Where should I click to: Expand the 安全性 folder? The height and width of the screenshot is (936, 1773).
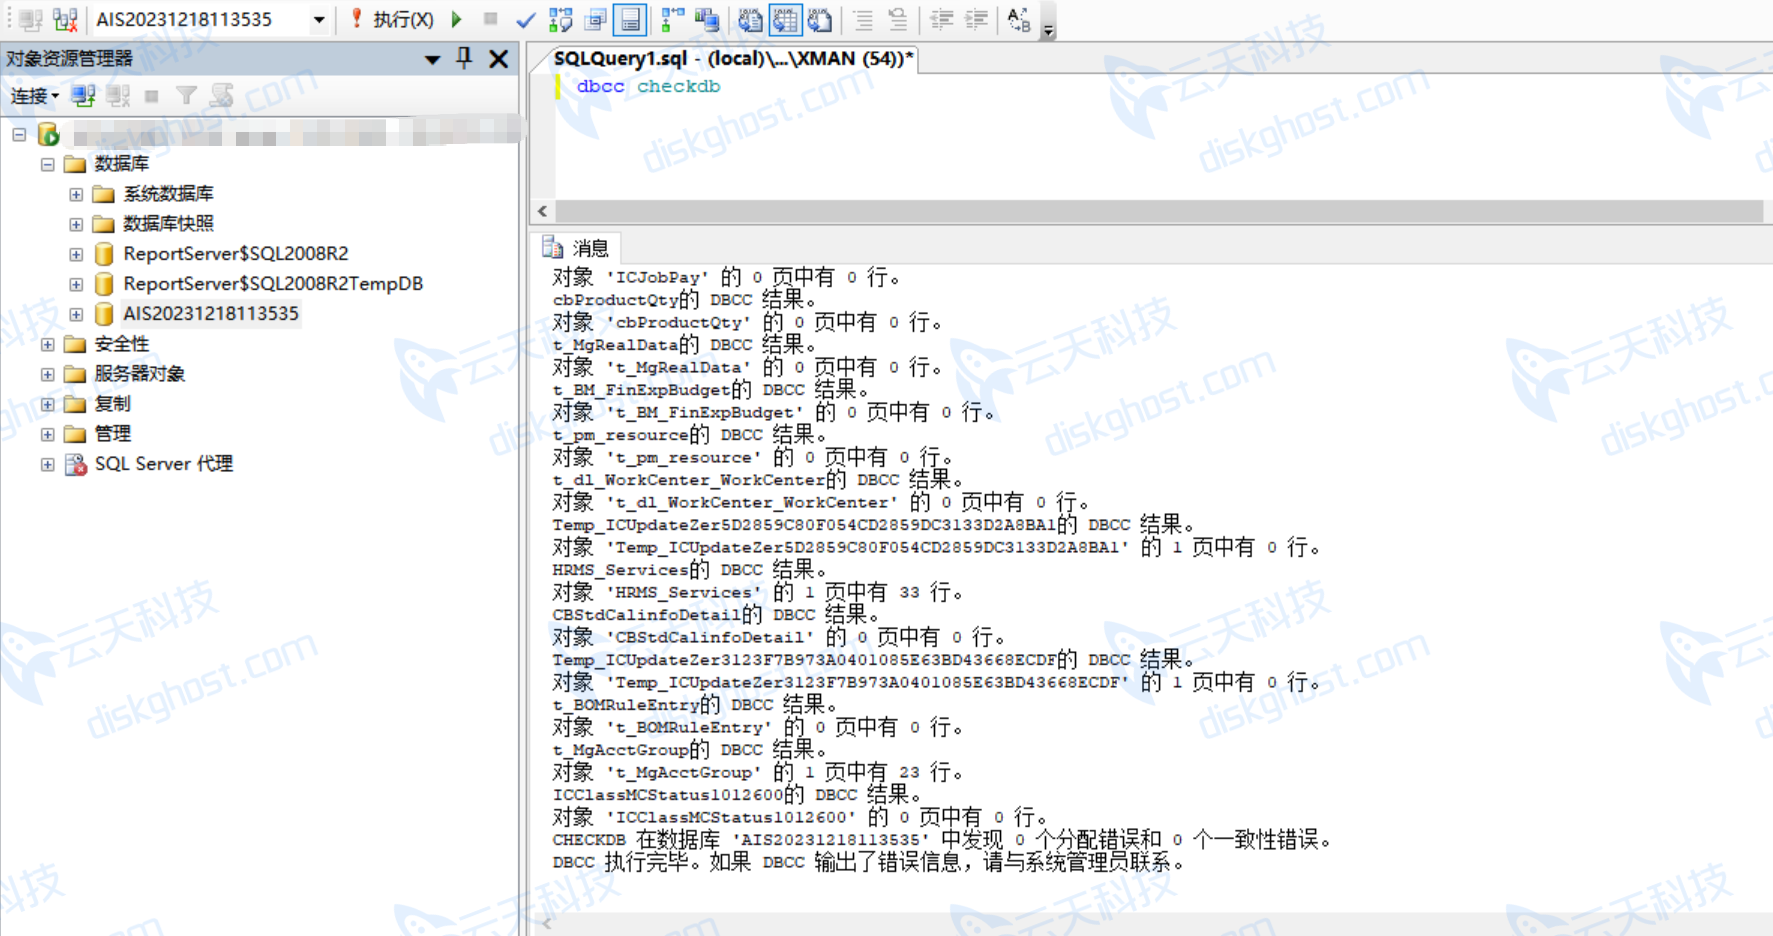[x=47, y=344]
